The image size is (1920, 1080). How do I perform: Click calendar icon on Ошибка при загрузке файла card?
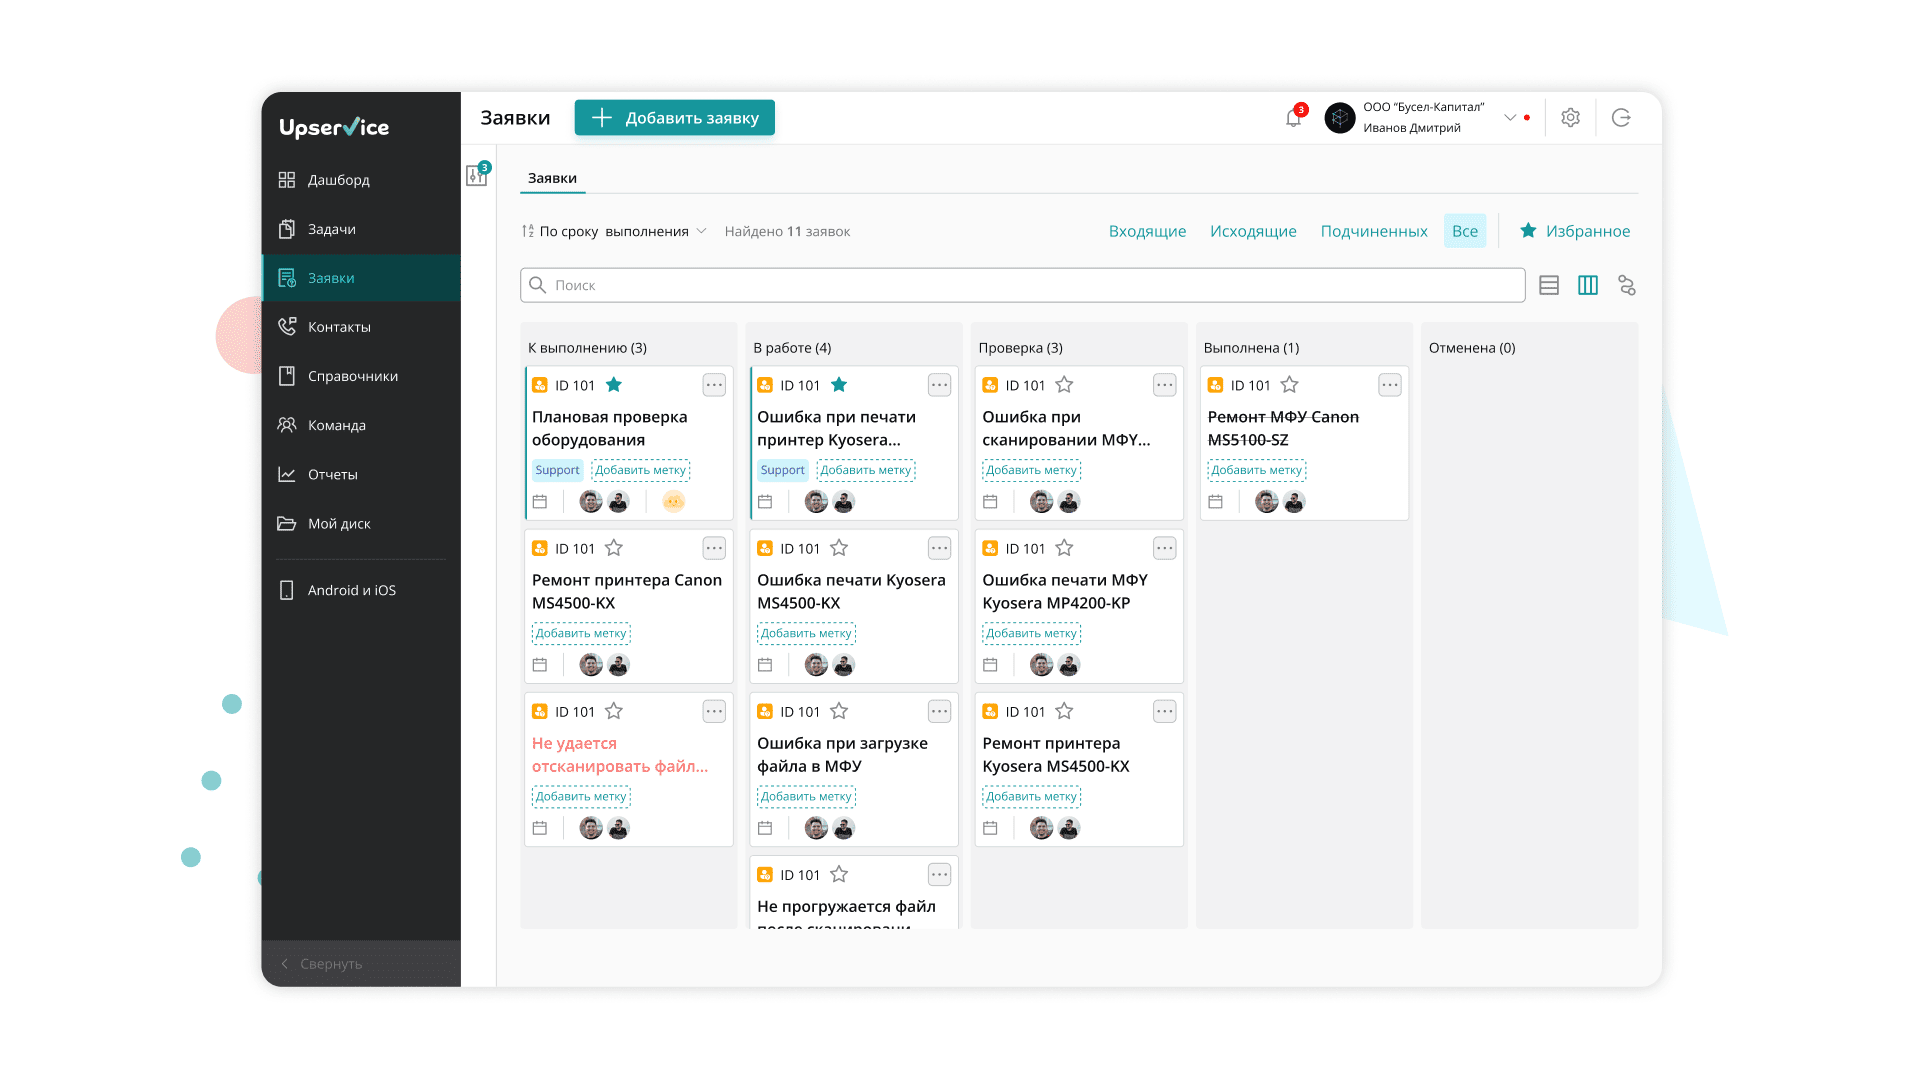[765, 828]
